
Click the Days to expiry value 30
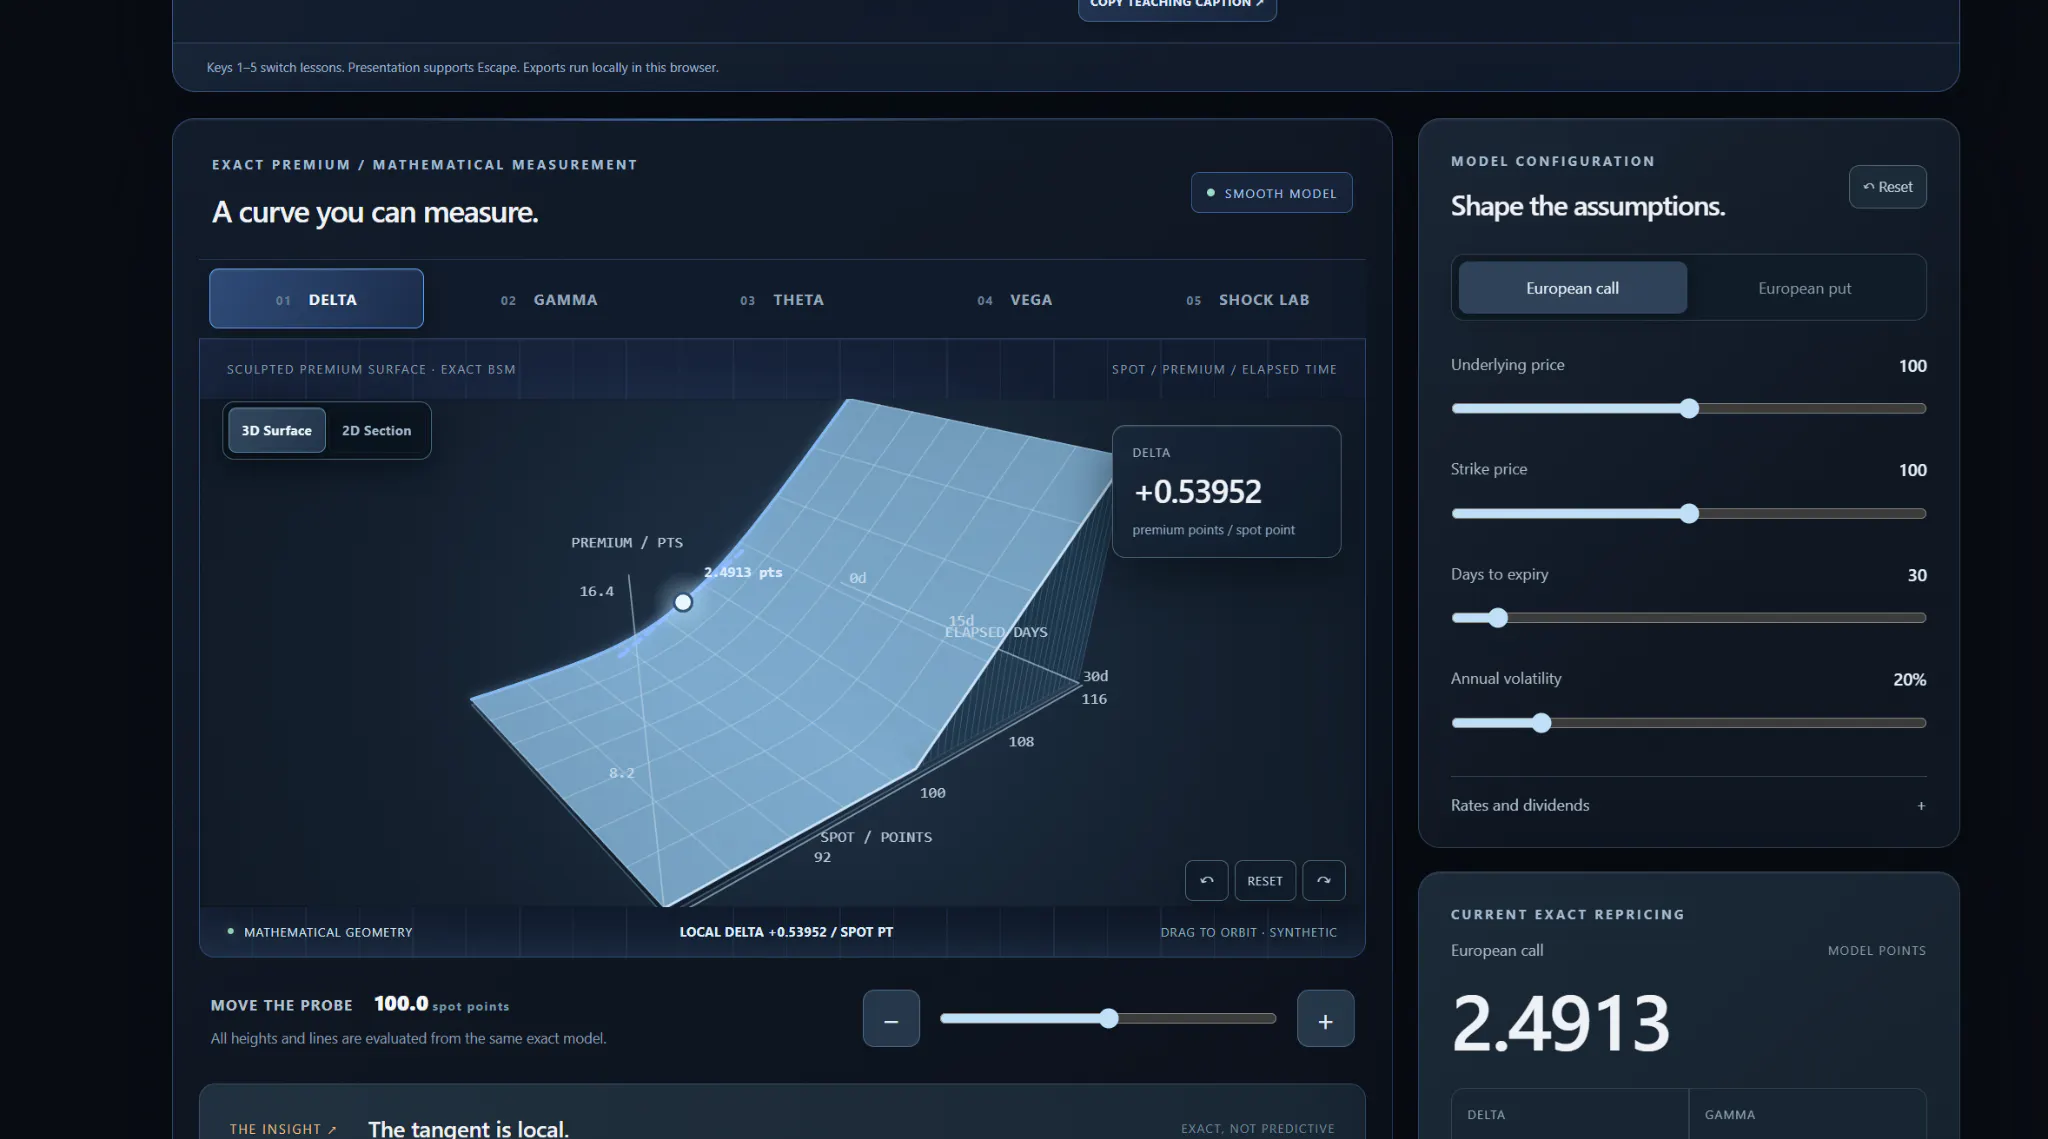coord(1917,575)
